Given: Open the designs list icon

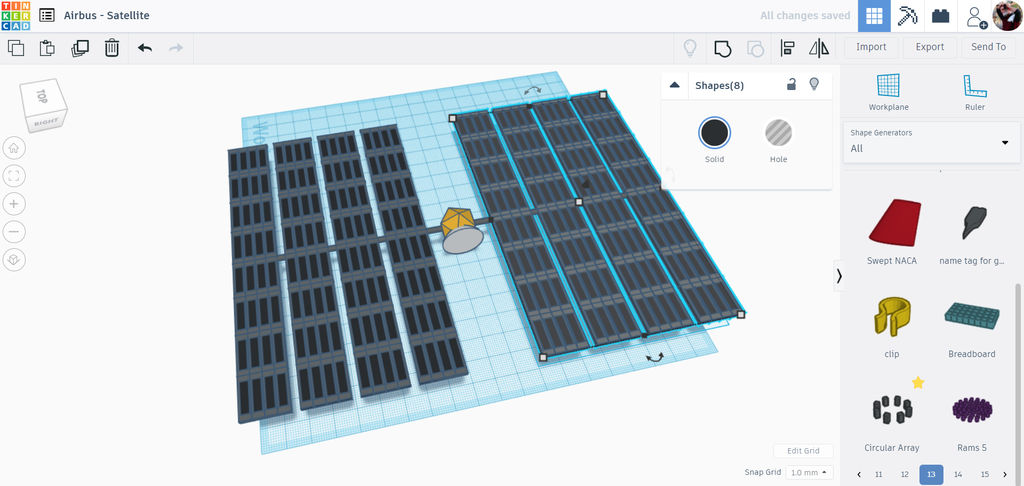Looking at the screenshot, I should (46, 15).
